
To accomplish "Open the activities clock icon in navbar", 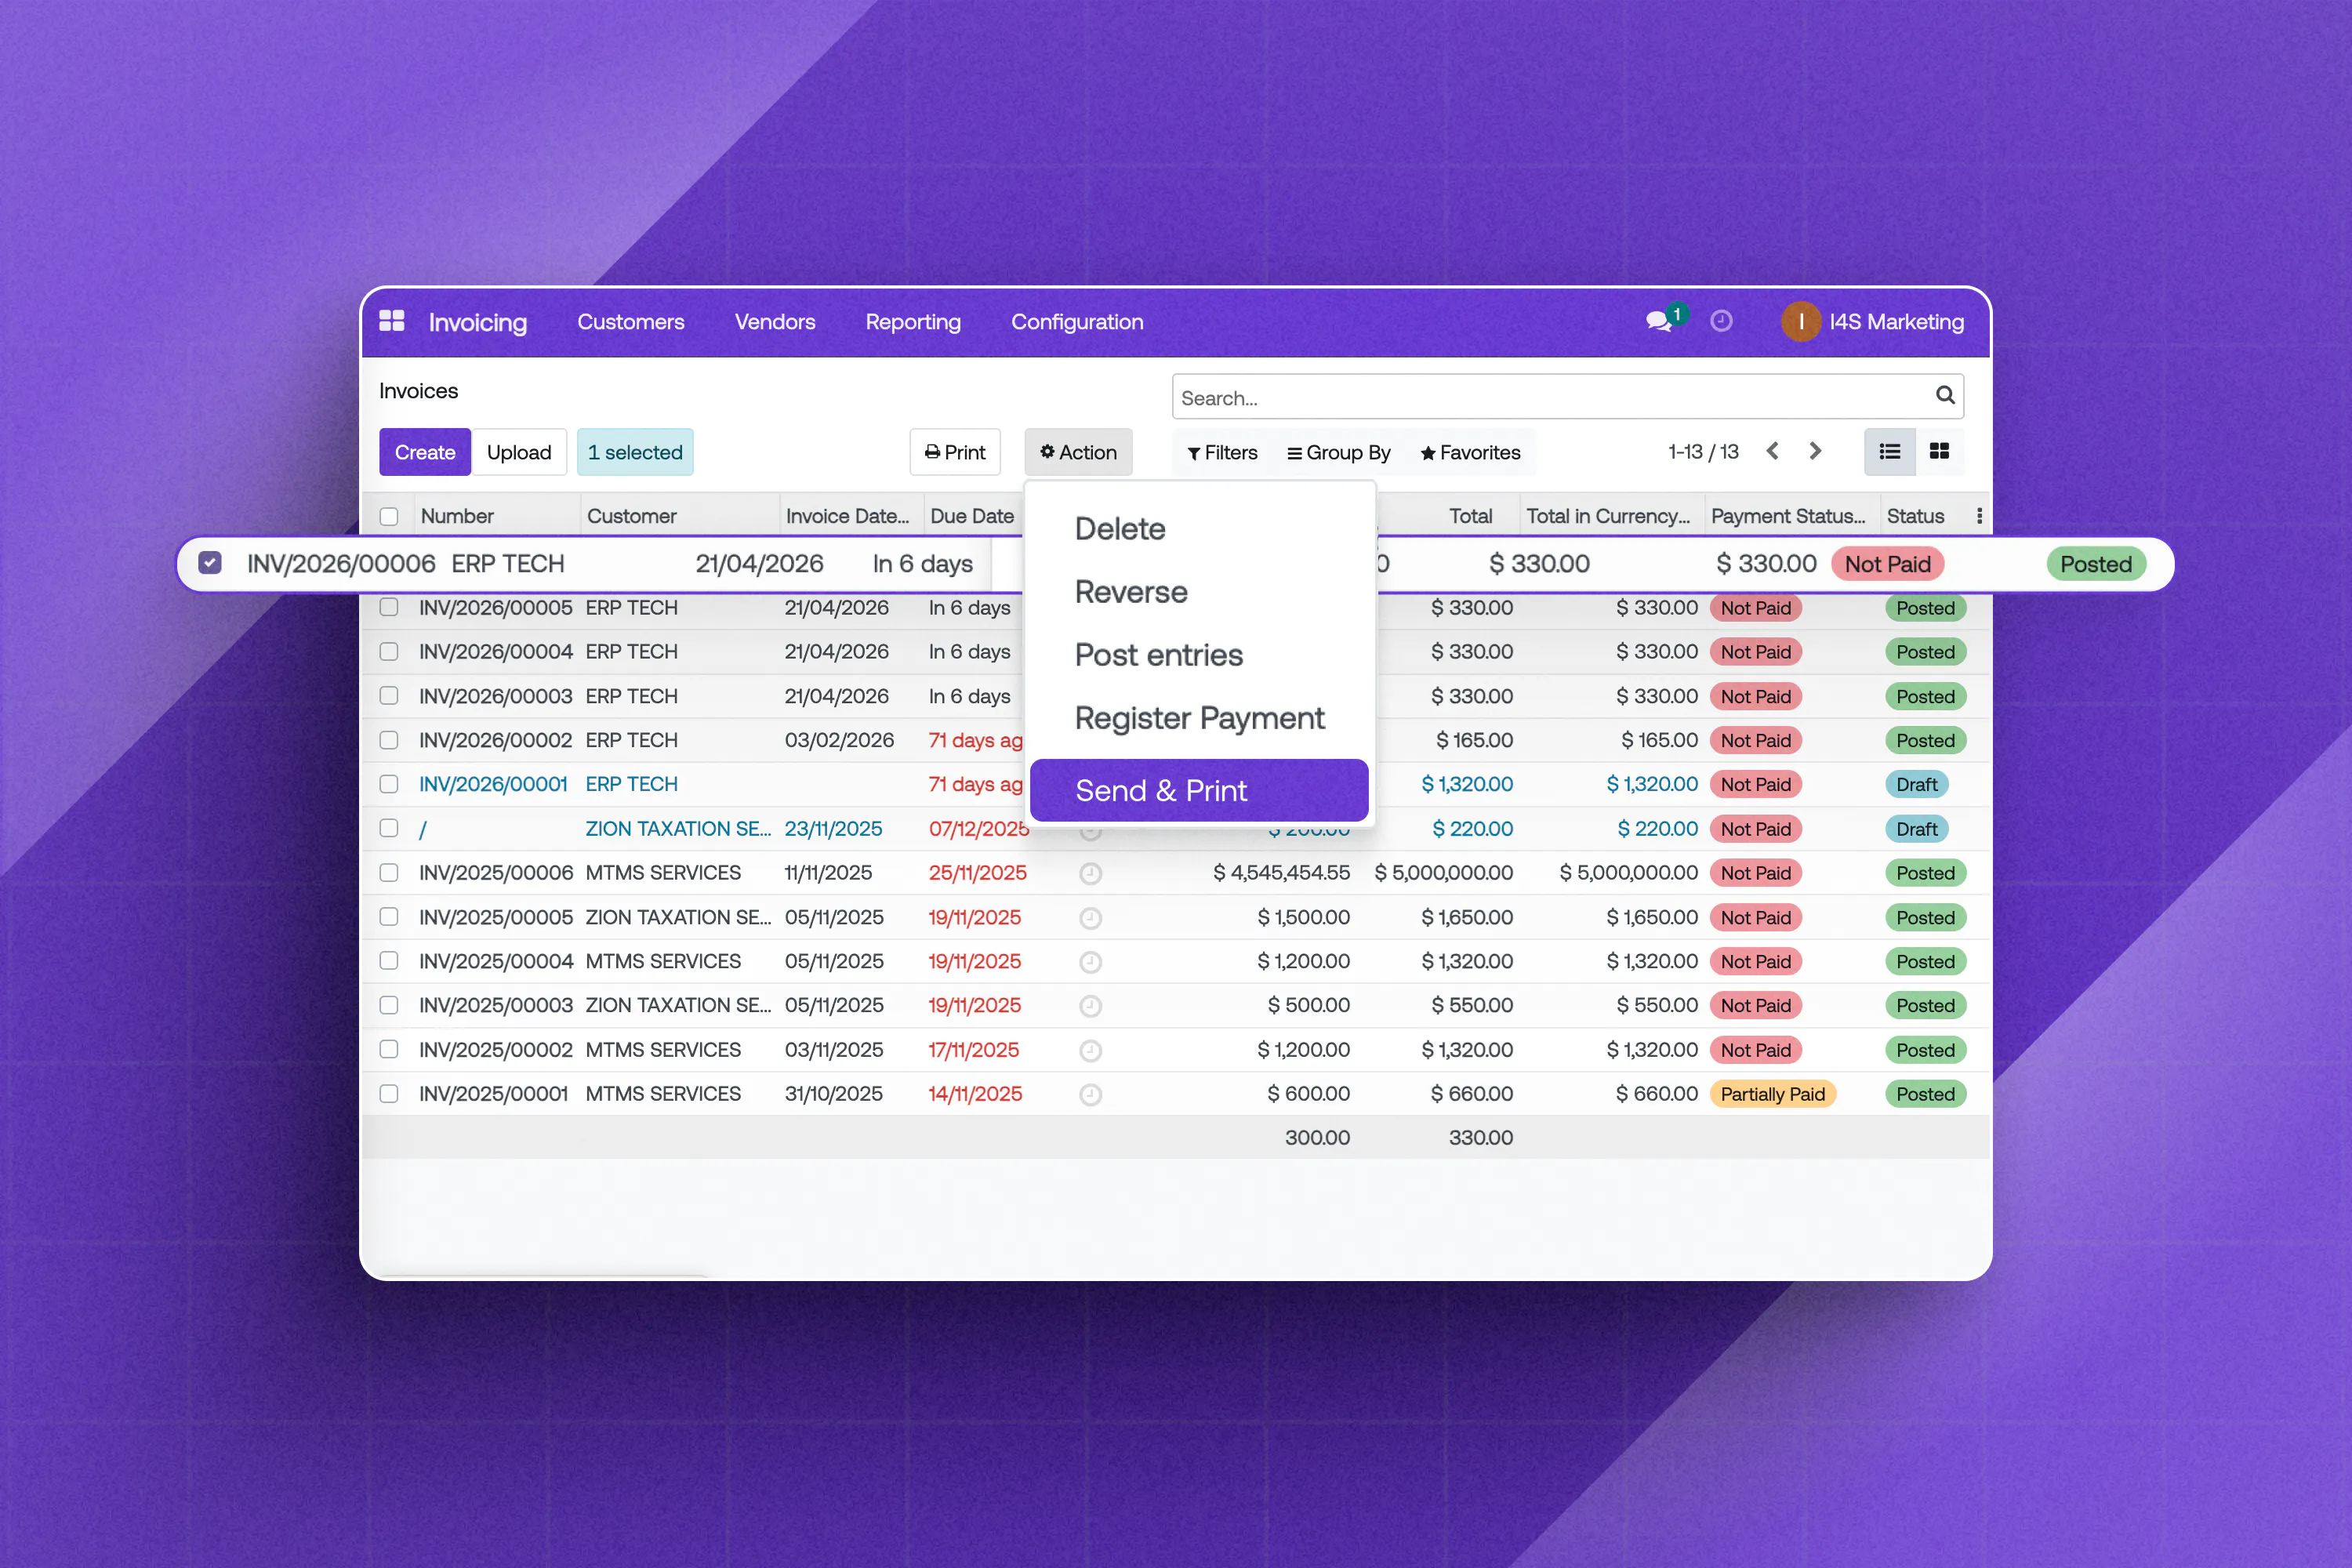I will tap(1721, 321).
